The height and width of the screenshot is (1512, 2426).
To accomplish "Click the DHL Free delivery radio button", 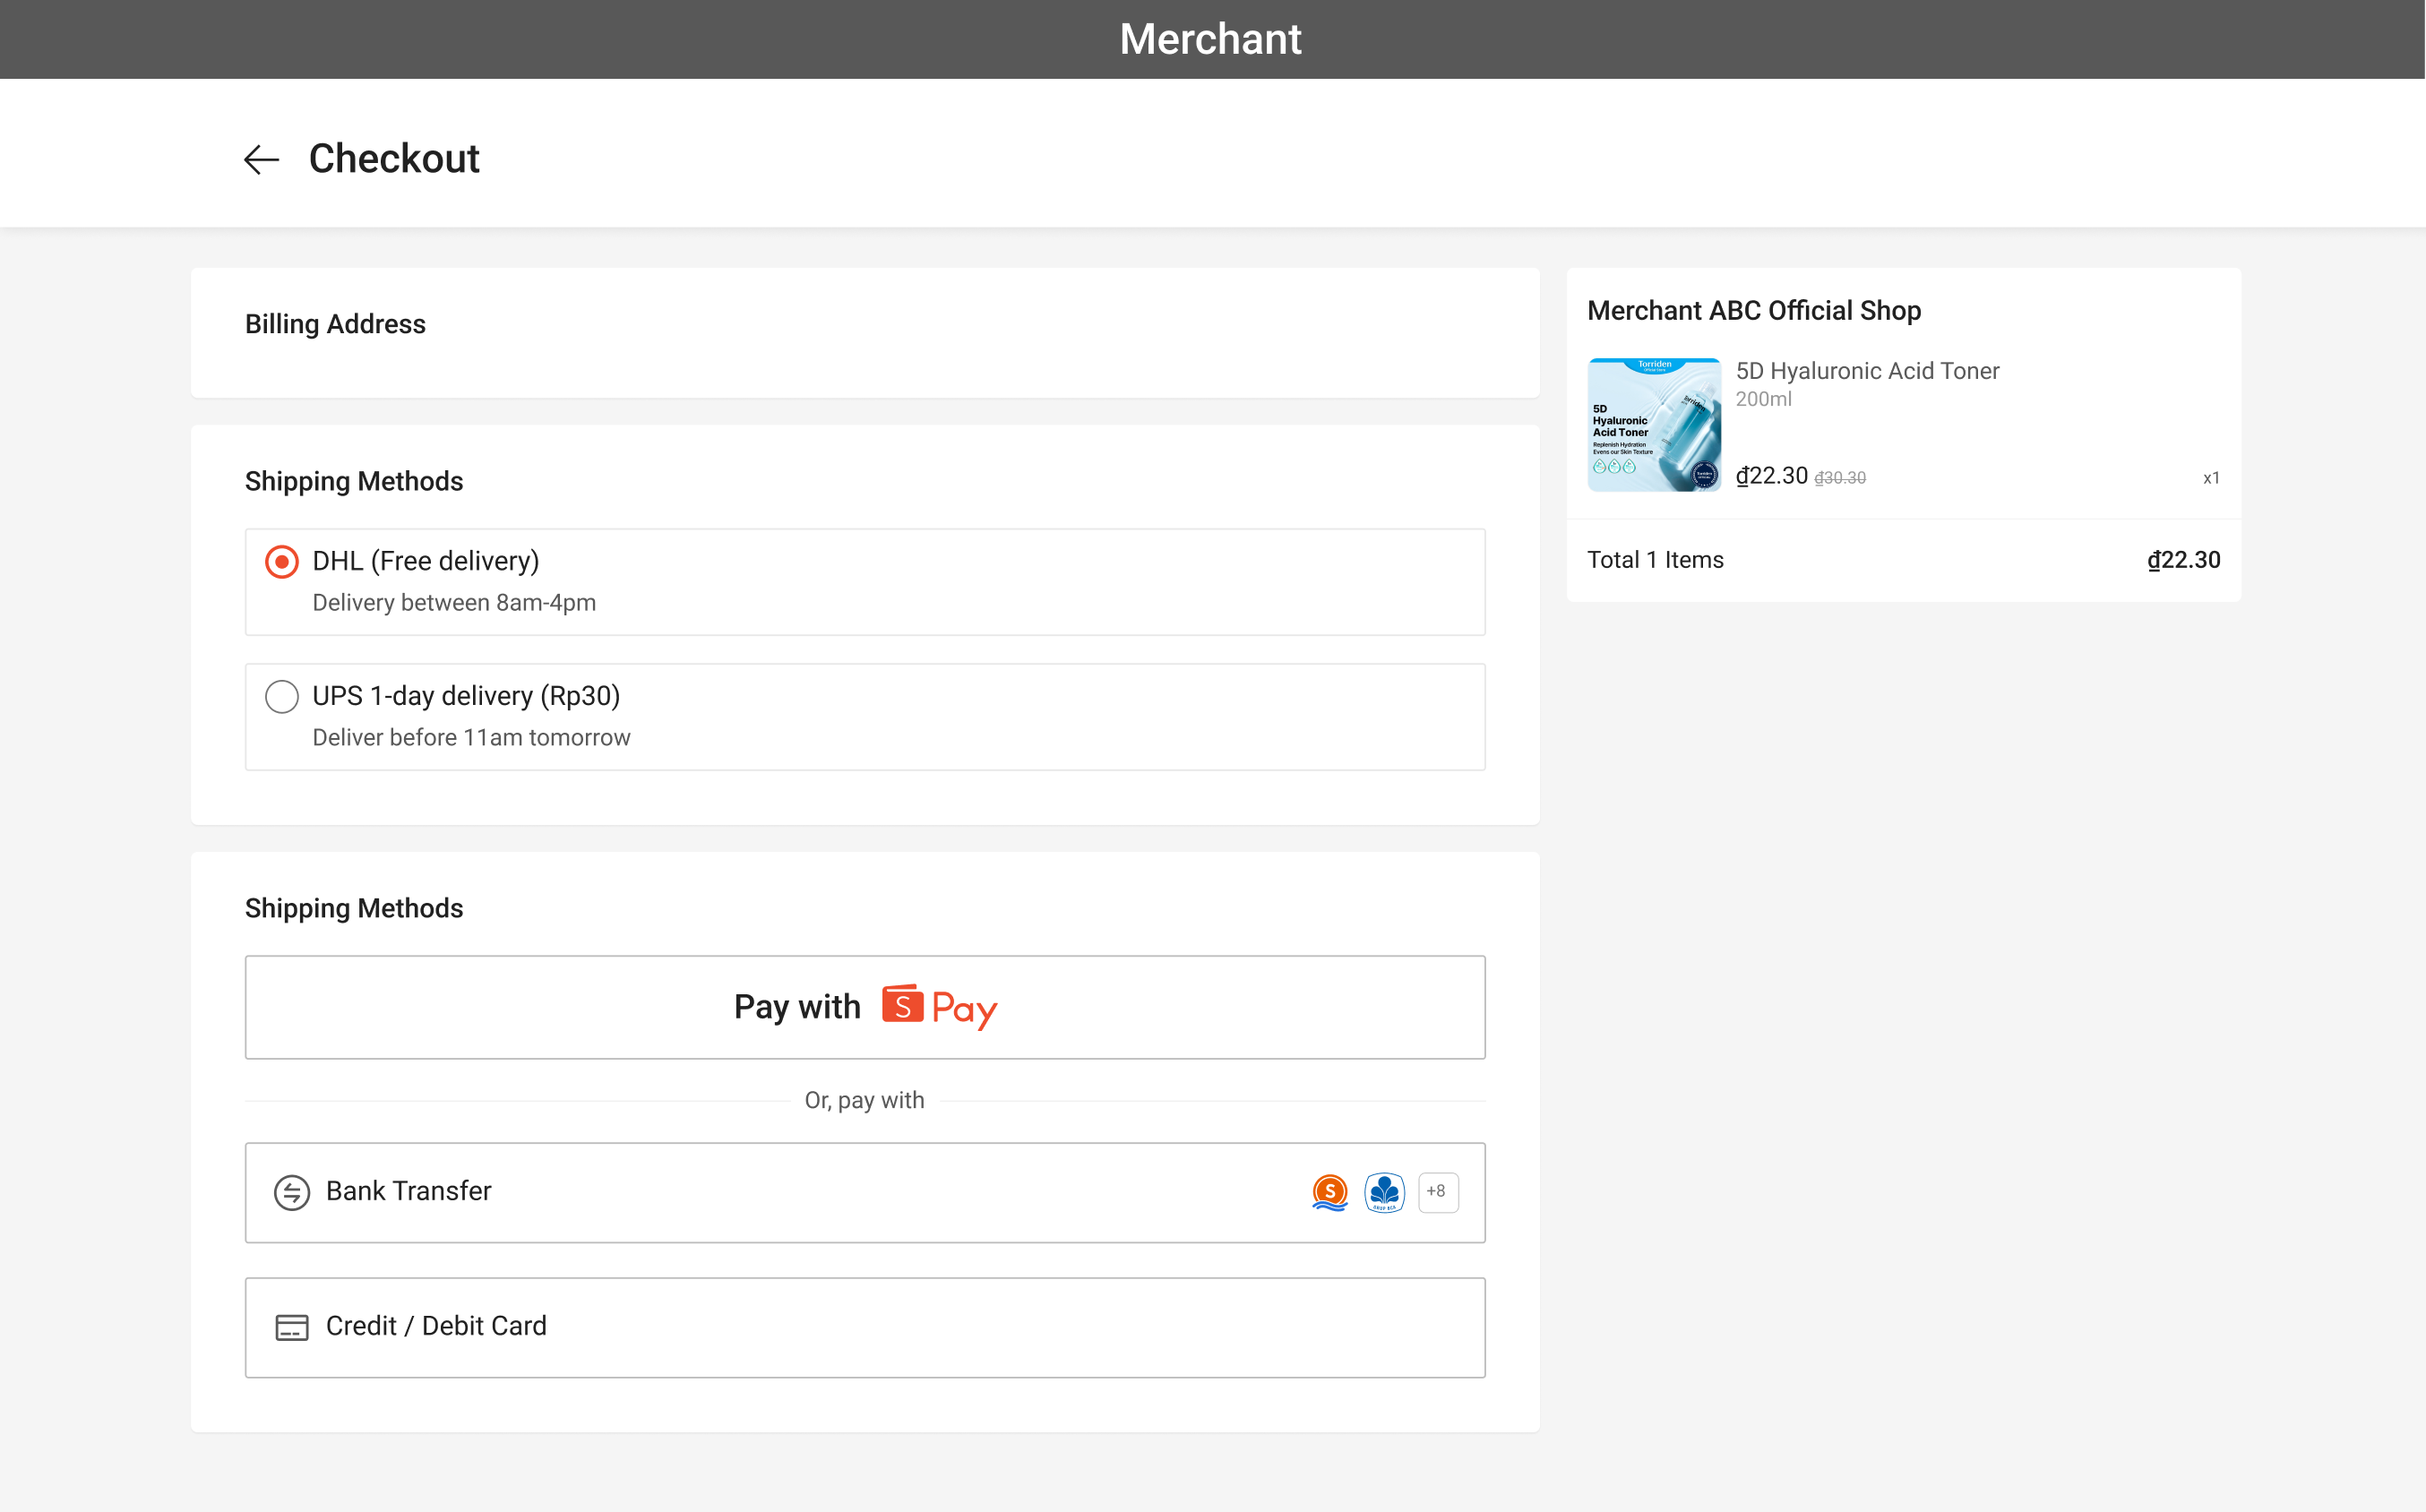I will coord(280,561).
